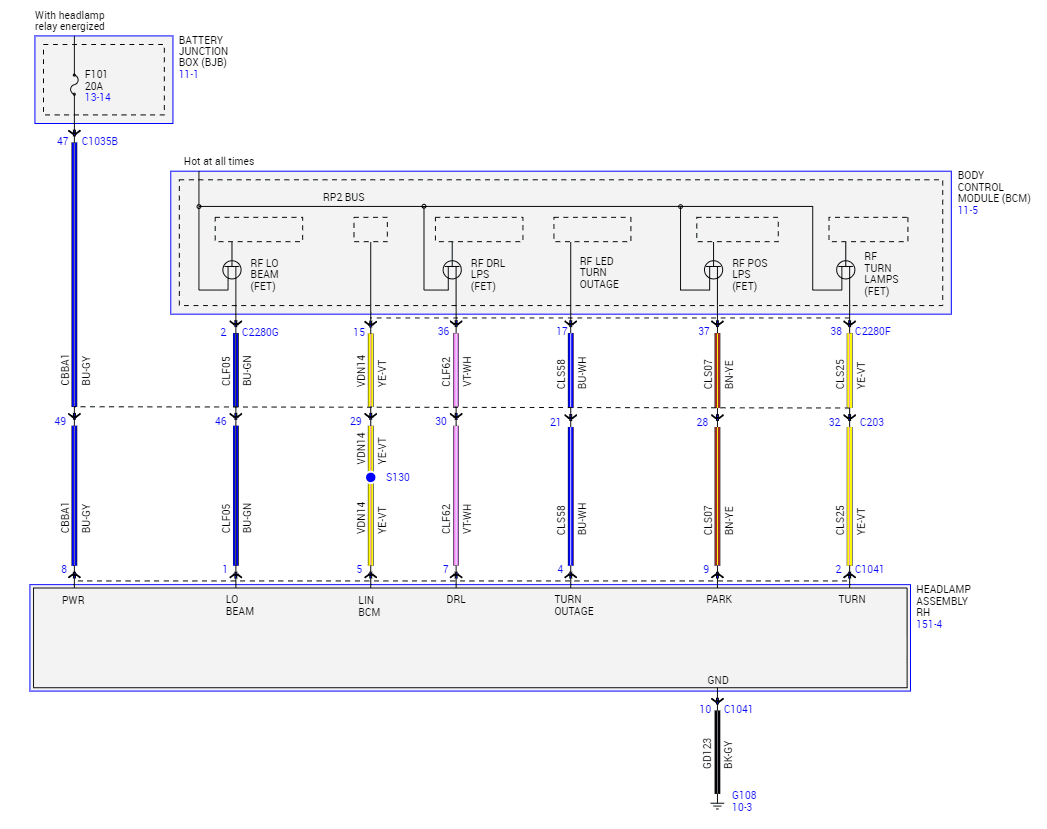
Task: Click pin 9 above PARK terminal
Action: (x=706, y=569)
